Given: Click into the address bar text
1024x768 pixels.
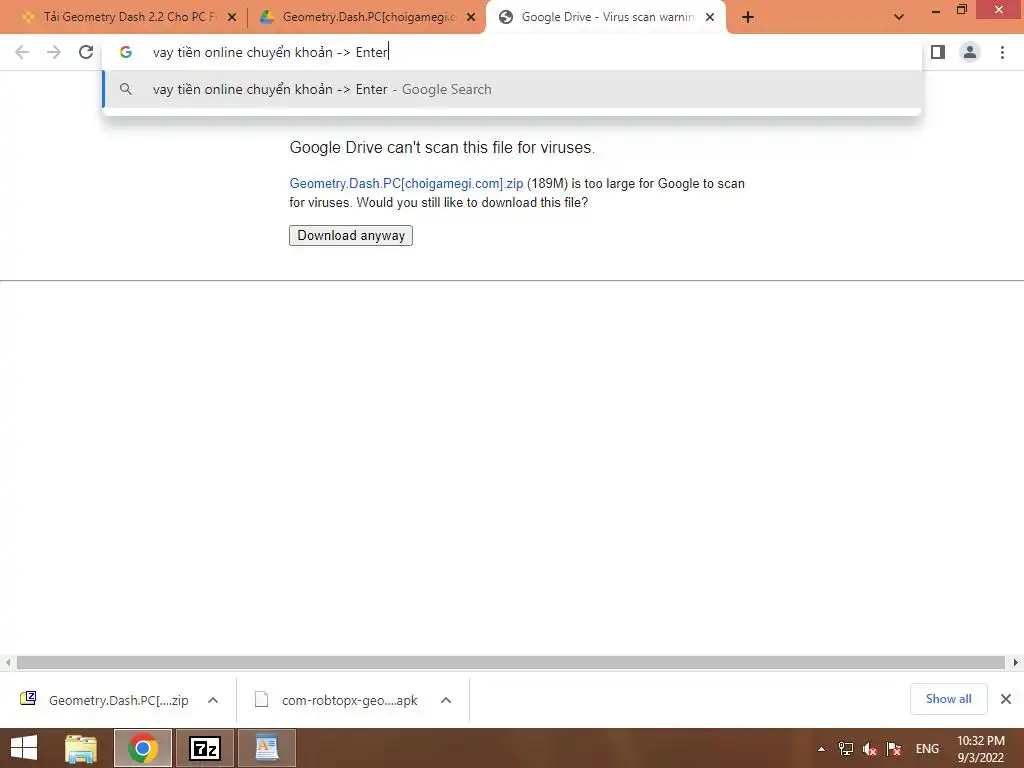Looking at the screenshot, I should pyautogui.click(x=270, y=52).
